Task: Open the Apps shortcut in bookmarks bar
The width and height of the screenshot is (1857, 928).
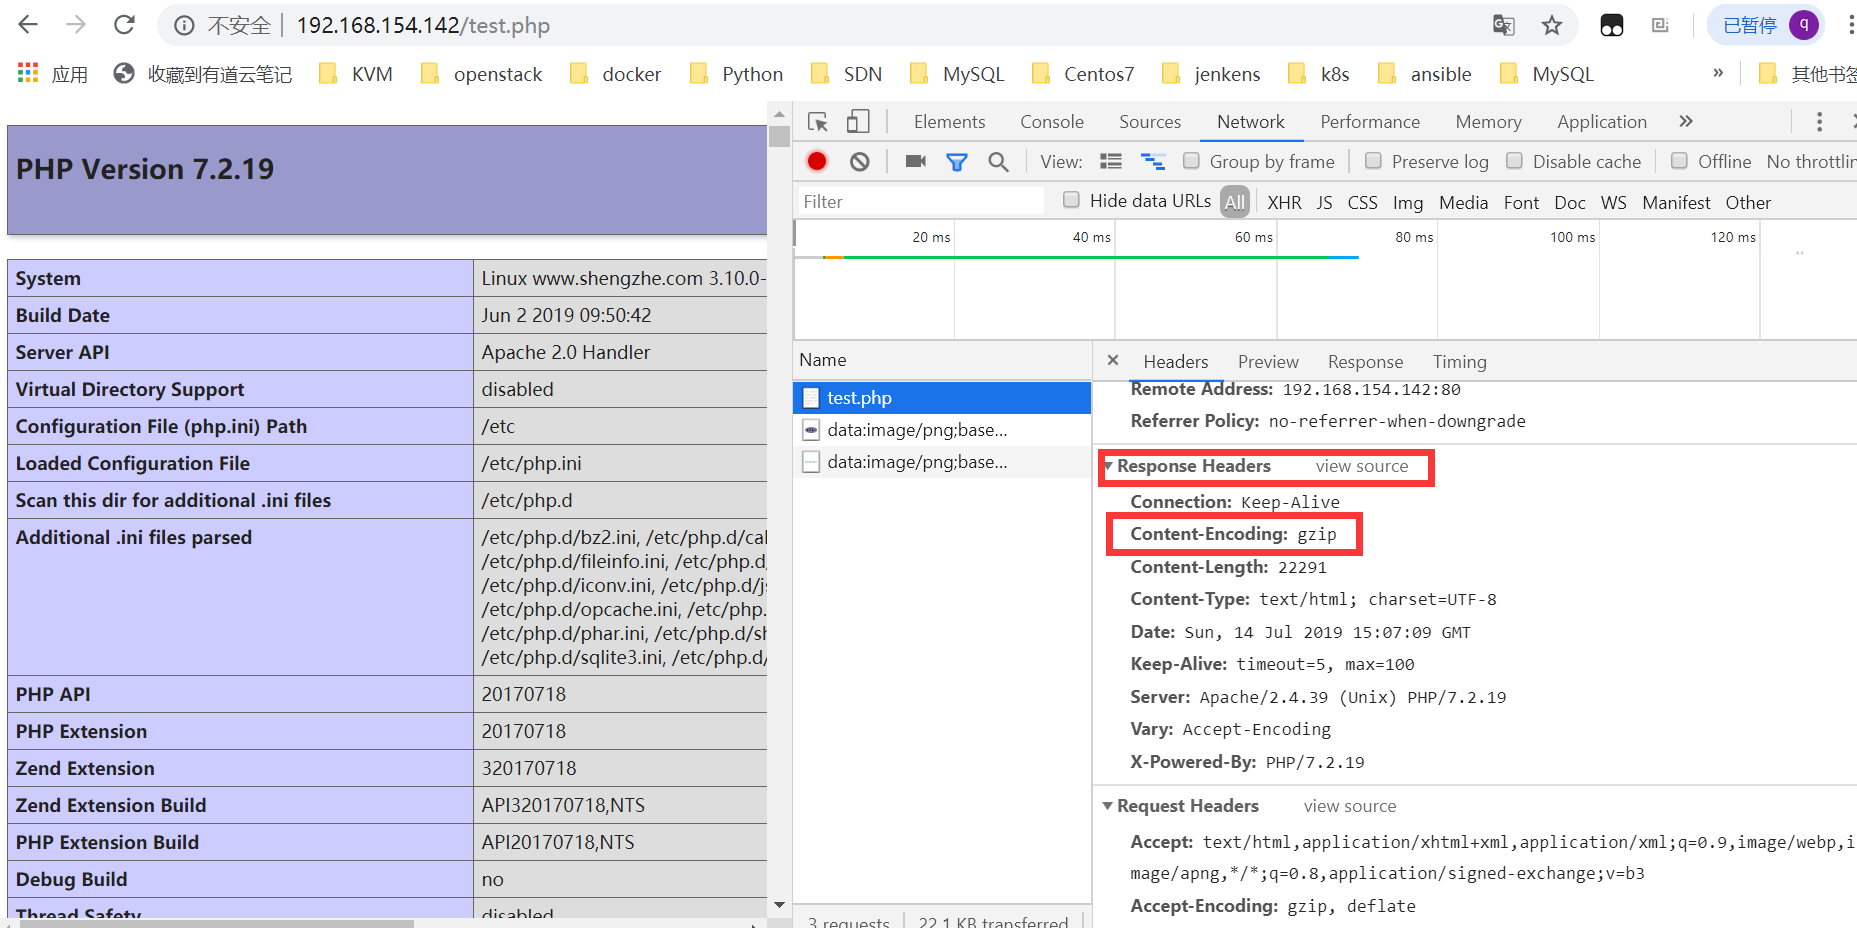Action: (x=53, y=74)
